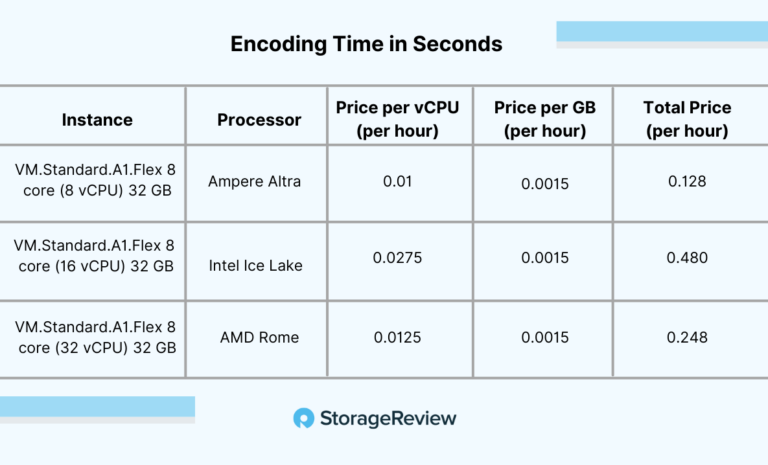
Task: Click the blue bar at top right
Action: pyautogui.click(x=662, y=31)
